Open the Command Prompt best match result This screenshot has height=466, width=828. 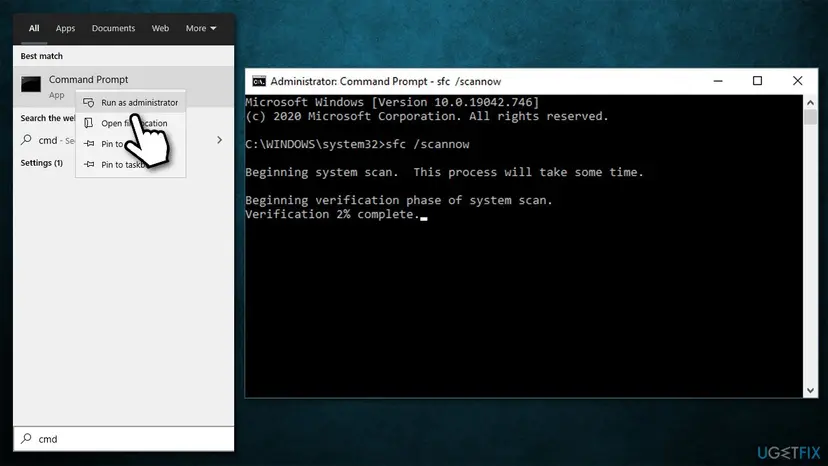pos(124,86)
